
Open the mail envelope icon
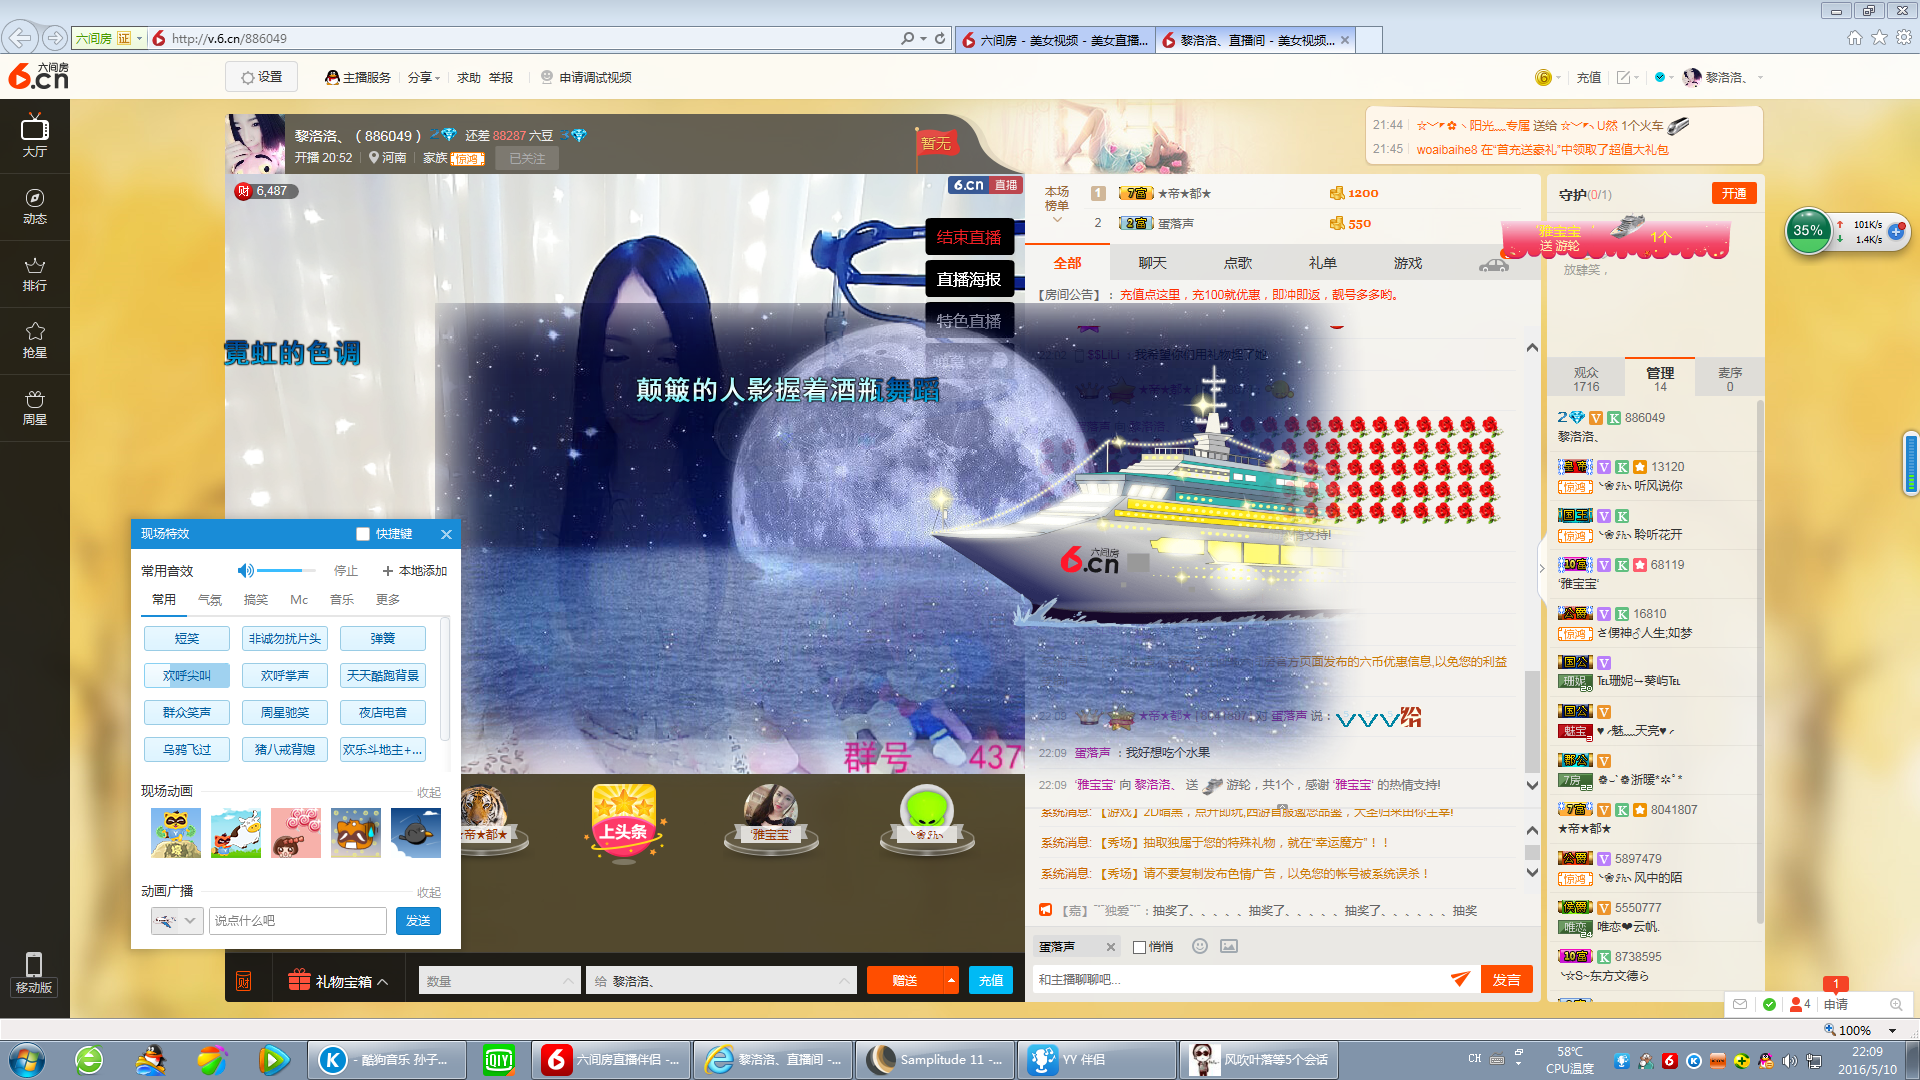[x=1740, y=1004]
